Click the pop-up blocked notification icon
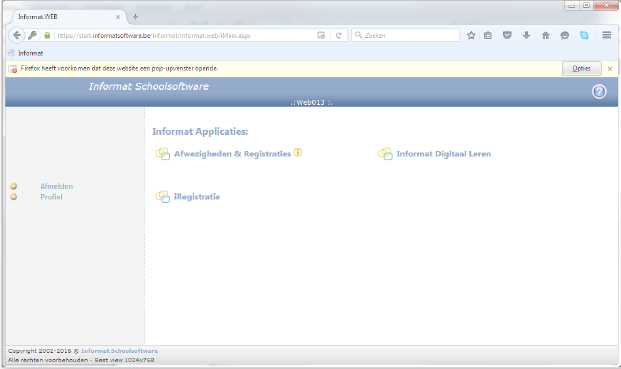Image resolution: width=621 pixels, height=369 pixels. pyautogui.click(x=13, y=68)
